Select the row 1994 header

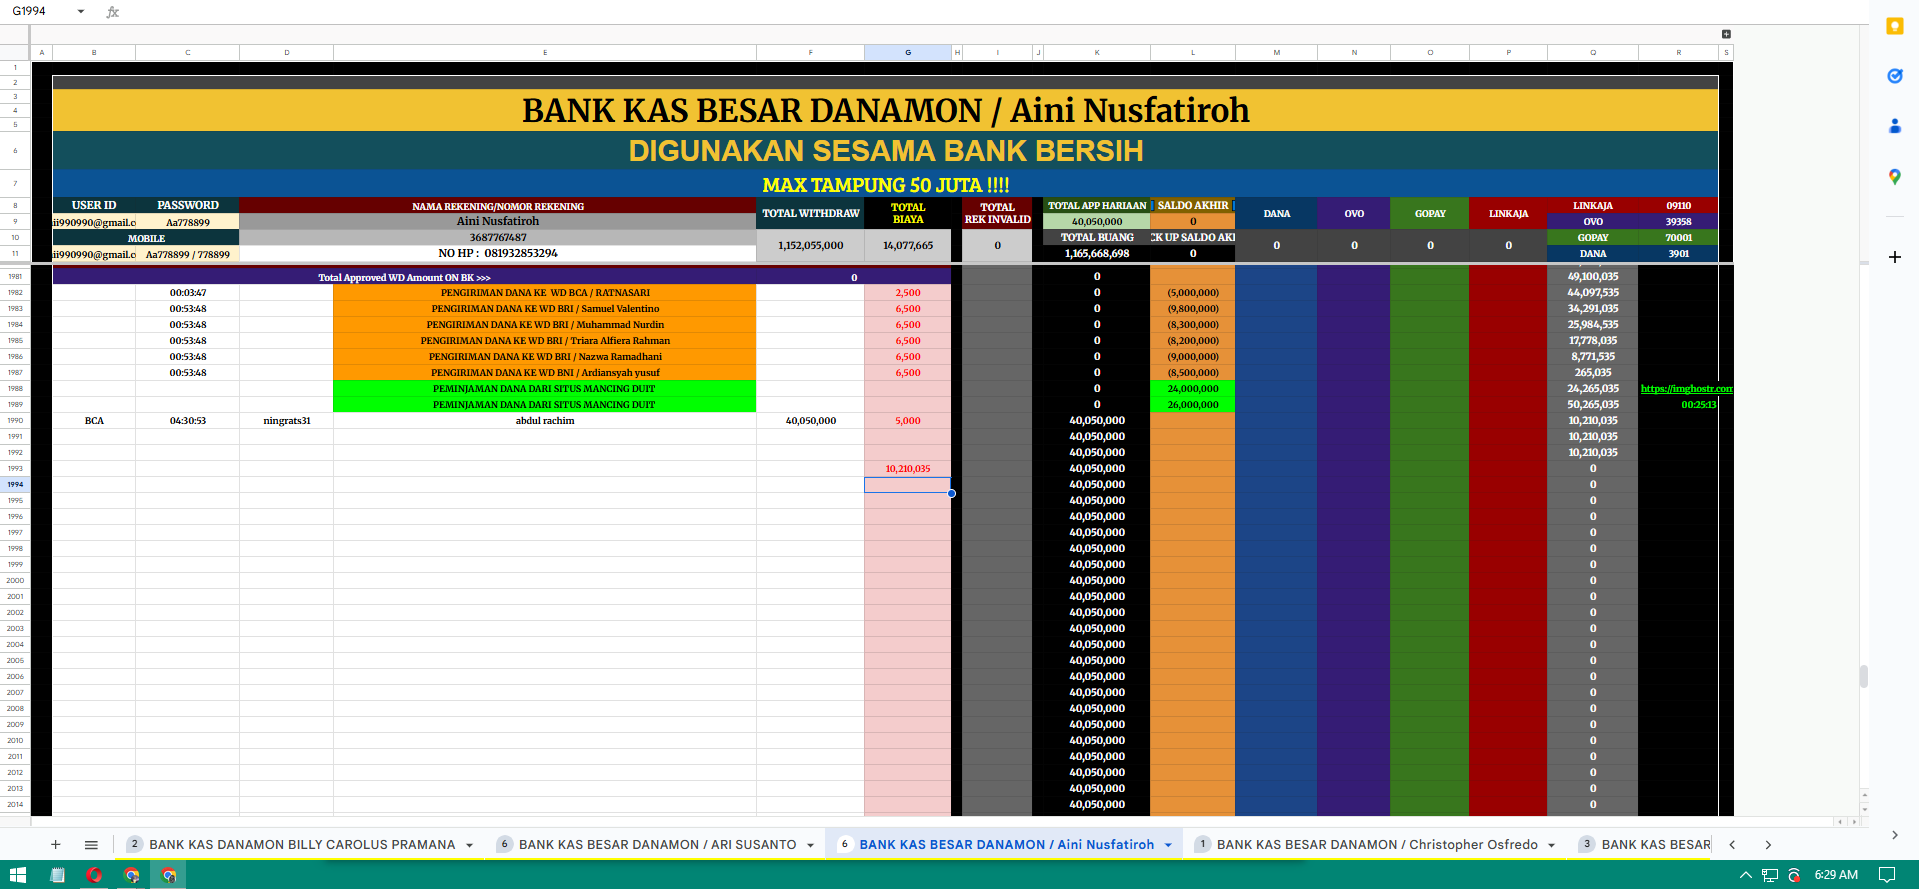click(x=15, y=485)
